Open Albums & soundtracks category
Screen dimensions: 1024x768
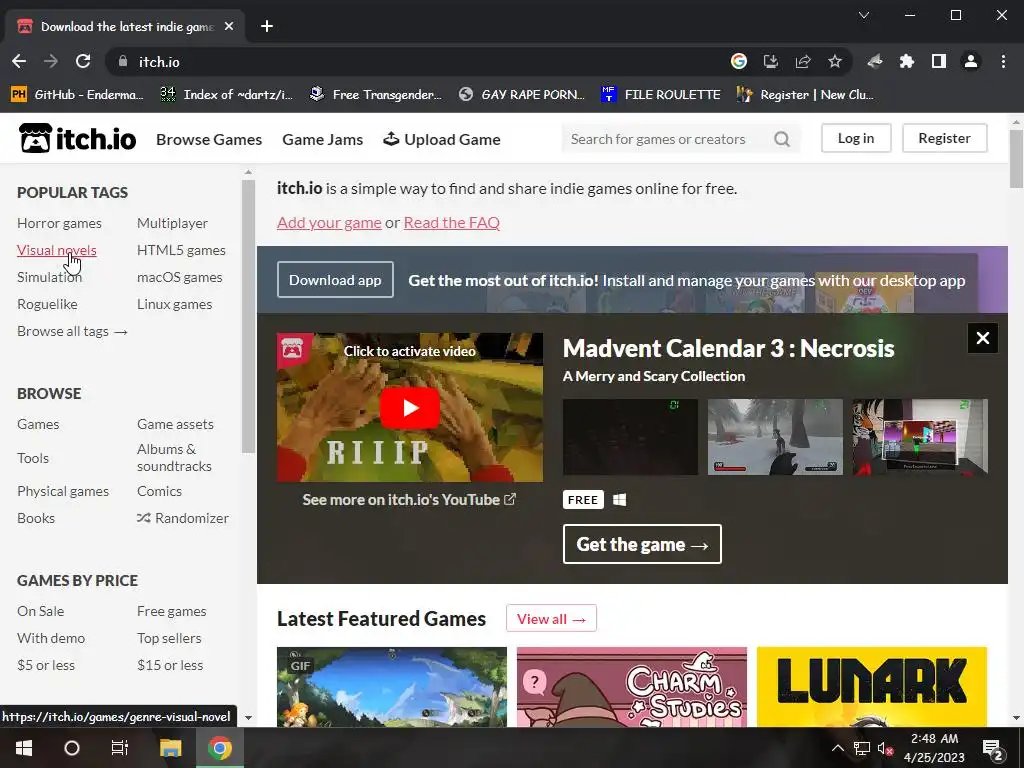174,457
